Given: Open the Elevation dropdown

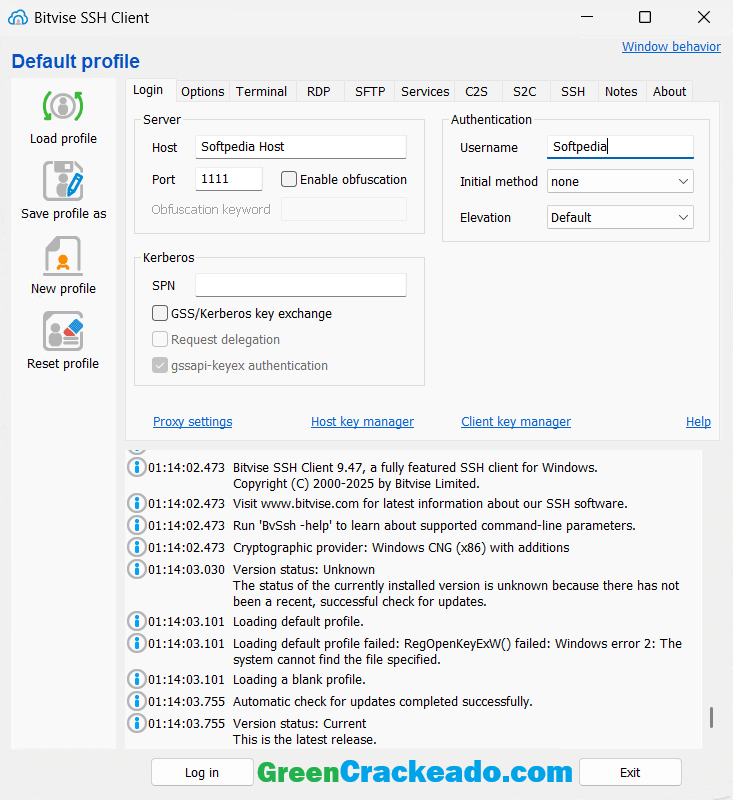Looking at the screenshot, I should 620,217.
